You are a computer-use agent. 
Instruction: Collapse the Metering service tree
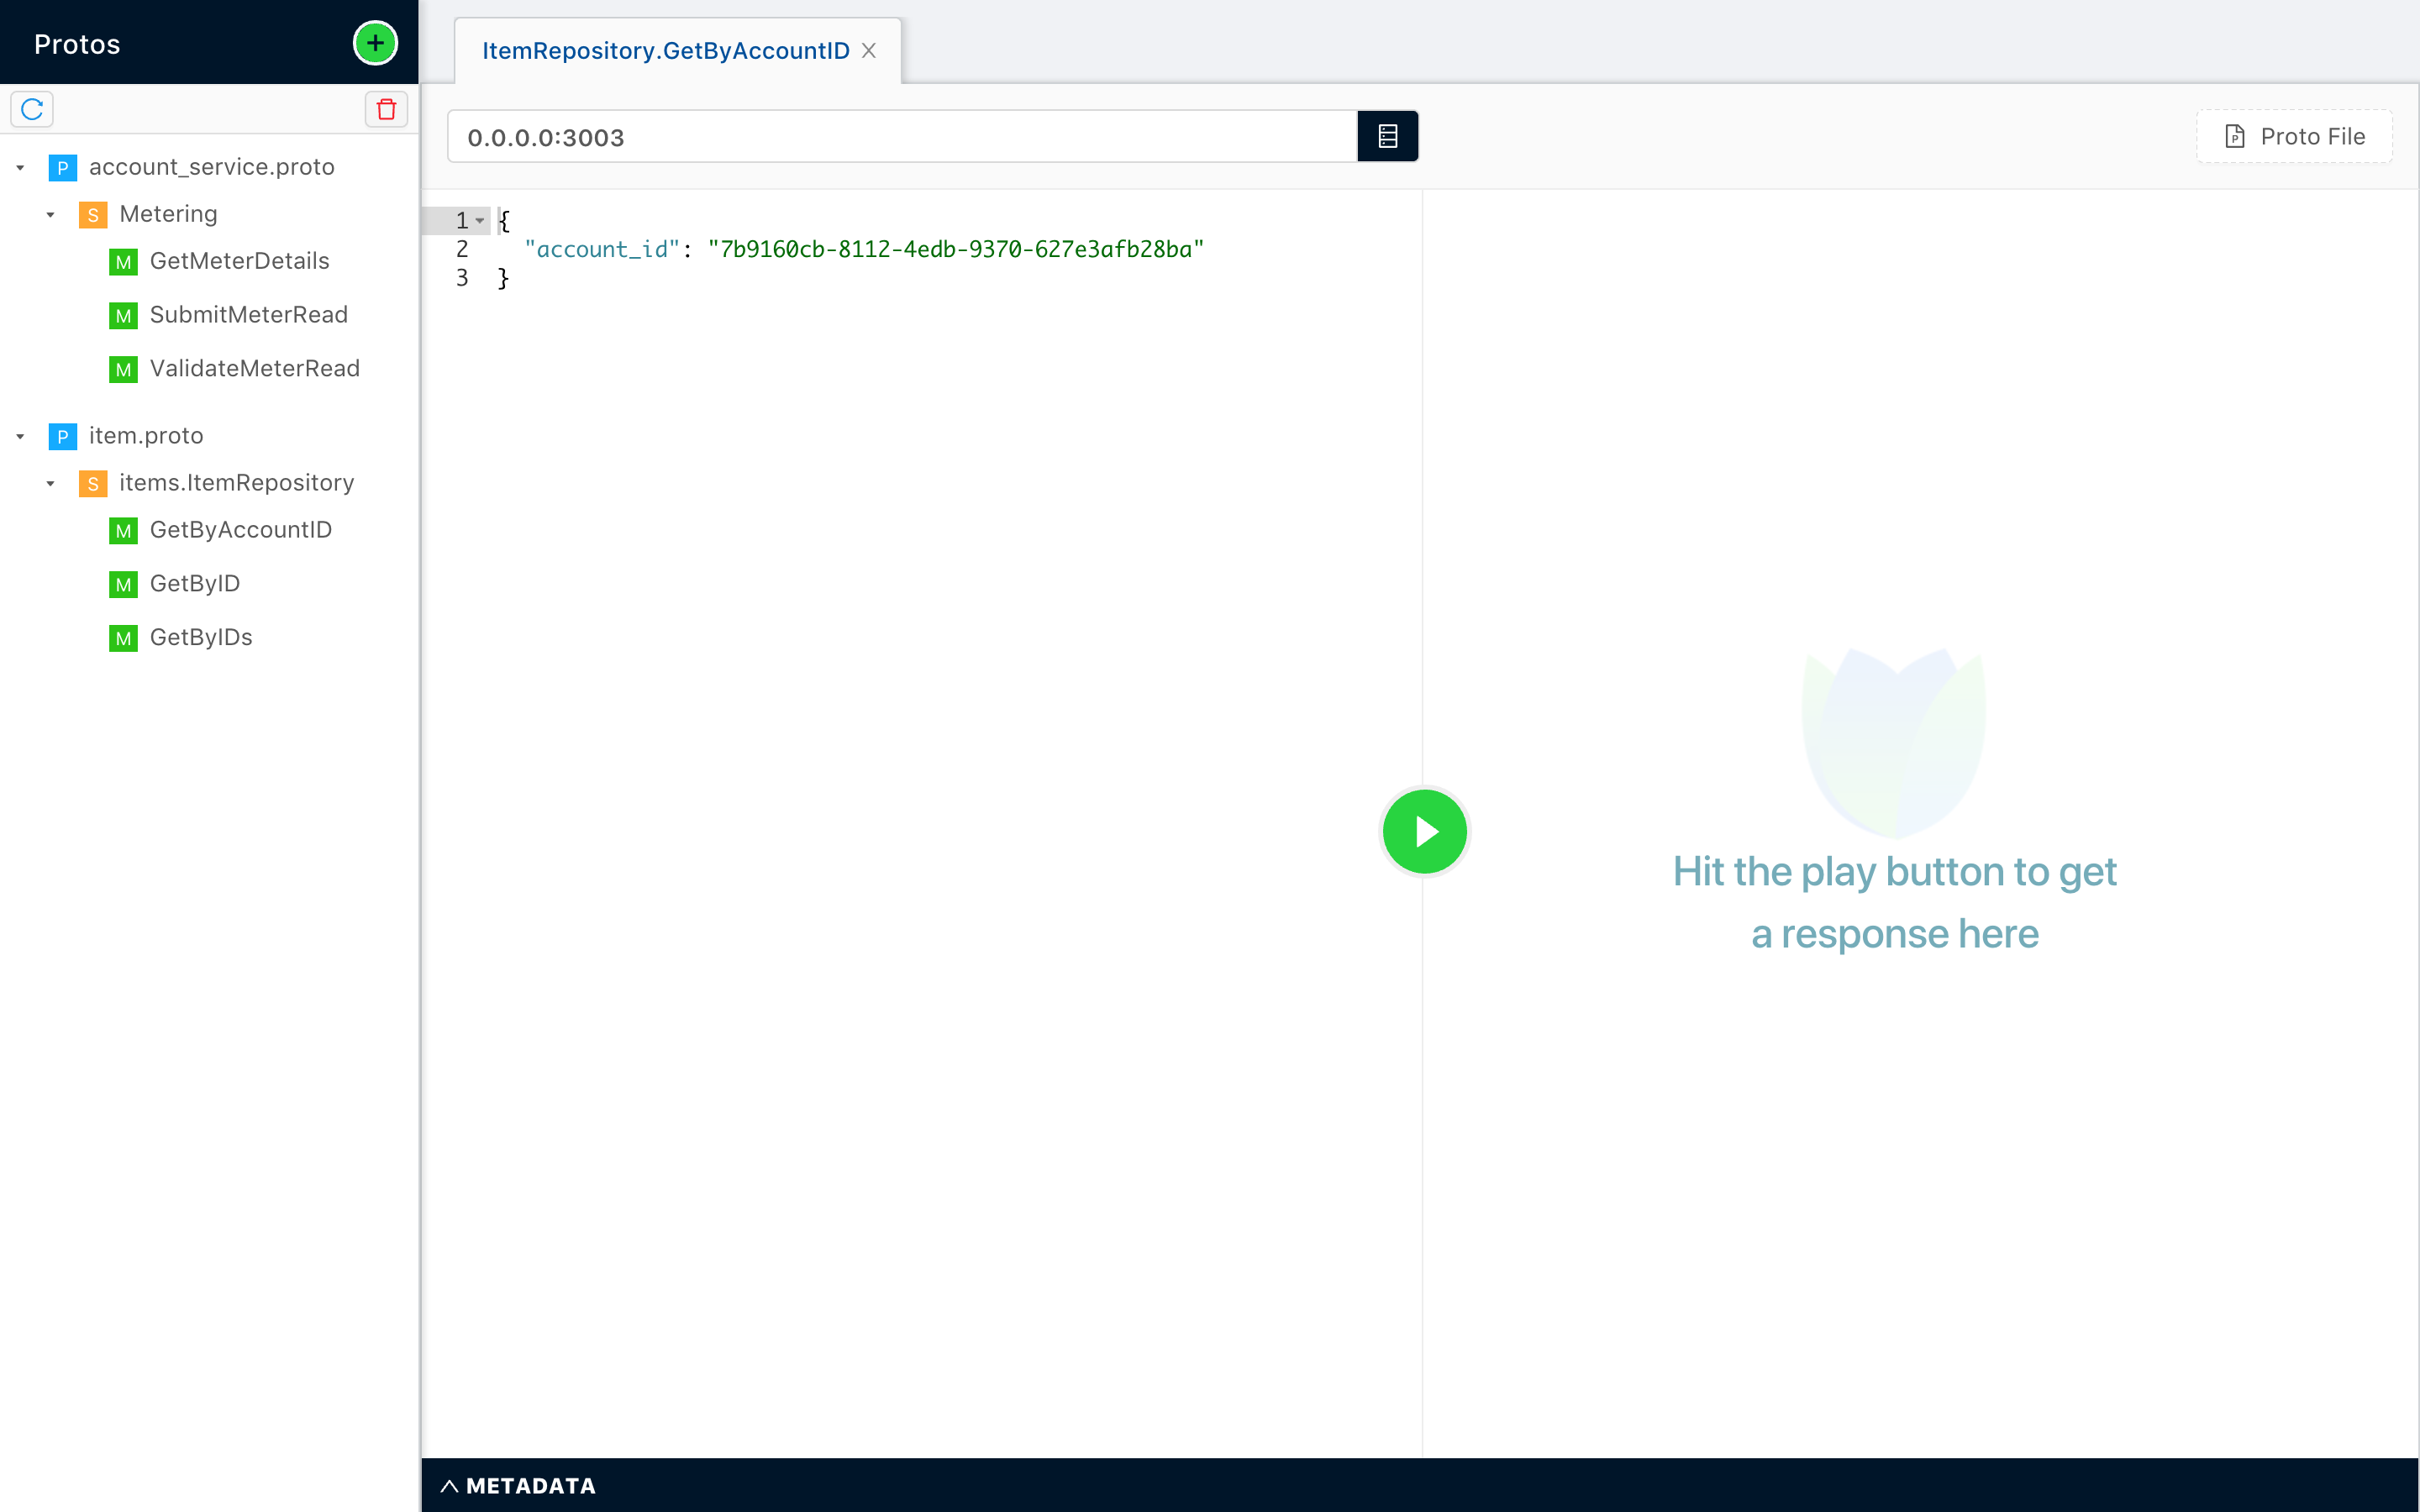click(x=51, y=214)
